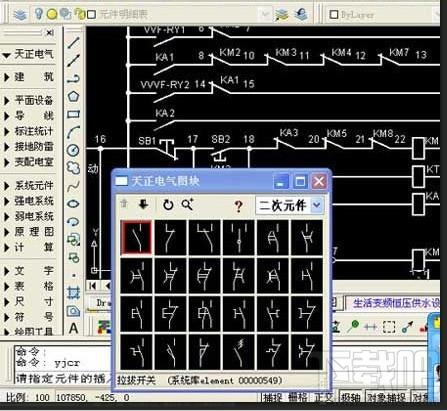Click the zoom magnifier in block dialog
This screenshot has height=411, width=447.
(188, 204)
